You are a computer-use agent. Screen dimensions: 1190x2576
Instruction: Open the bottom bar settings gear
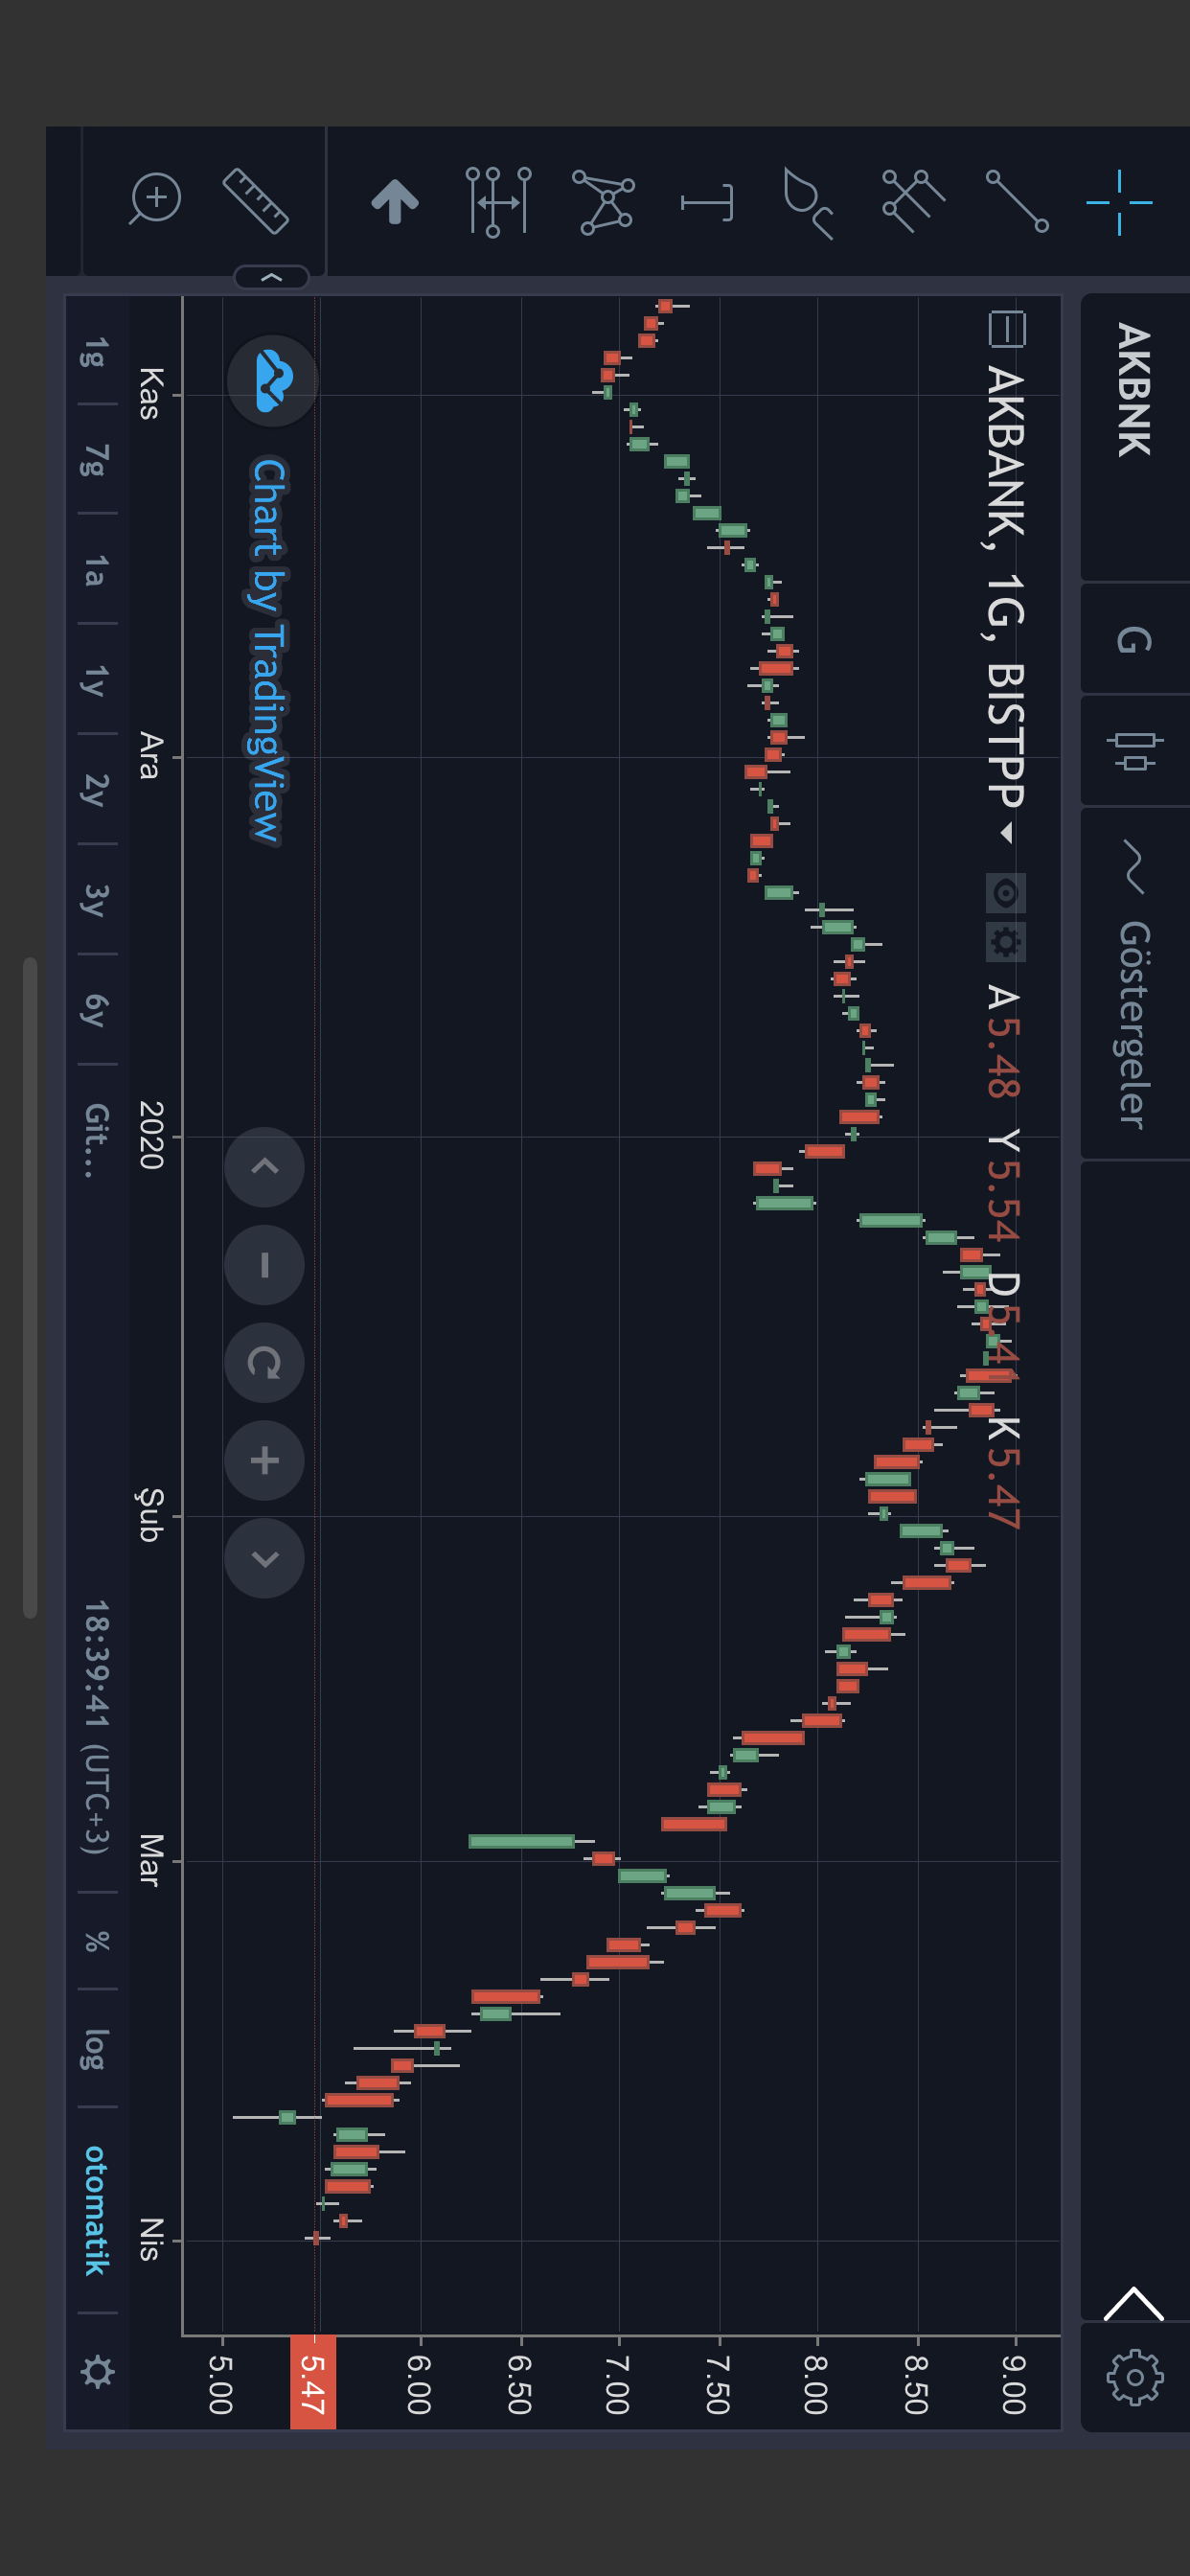pyautogui.click(x=97, y=2371)
